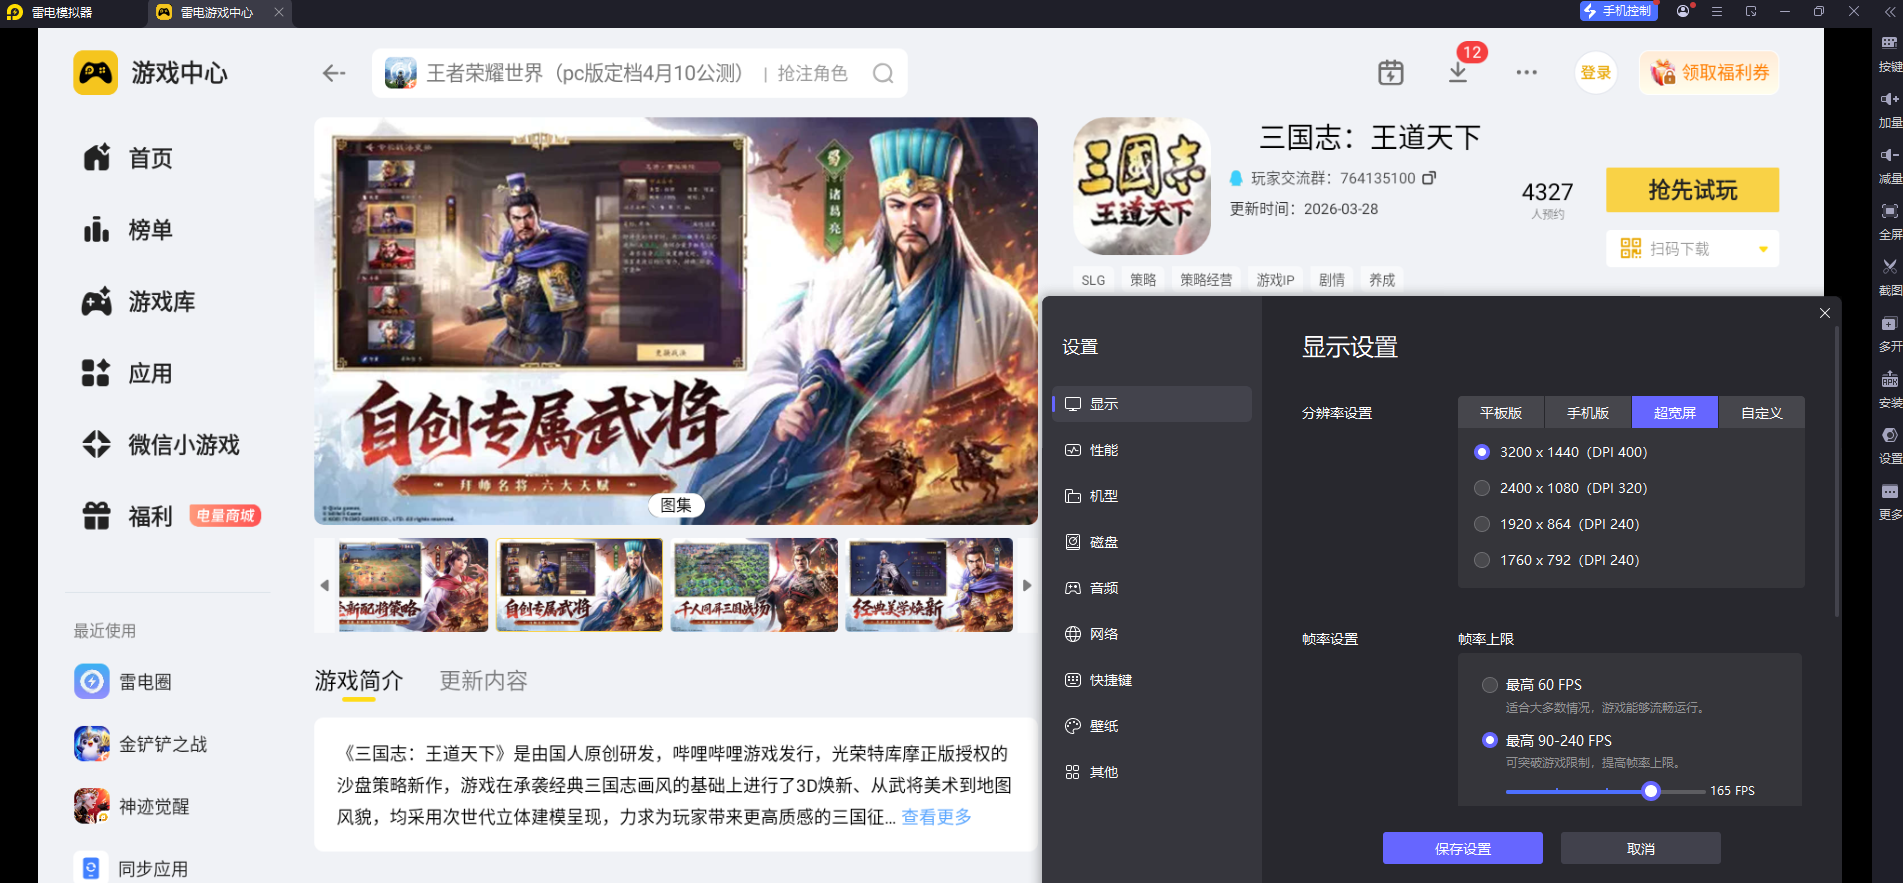Click the 查看更多 link in the description
This screenshot has width=1903, height=883.
937,817
